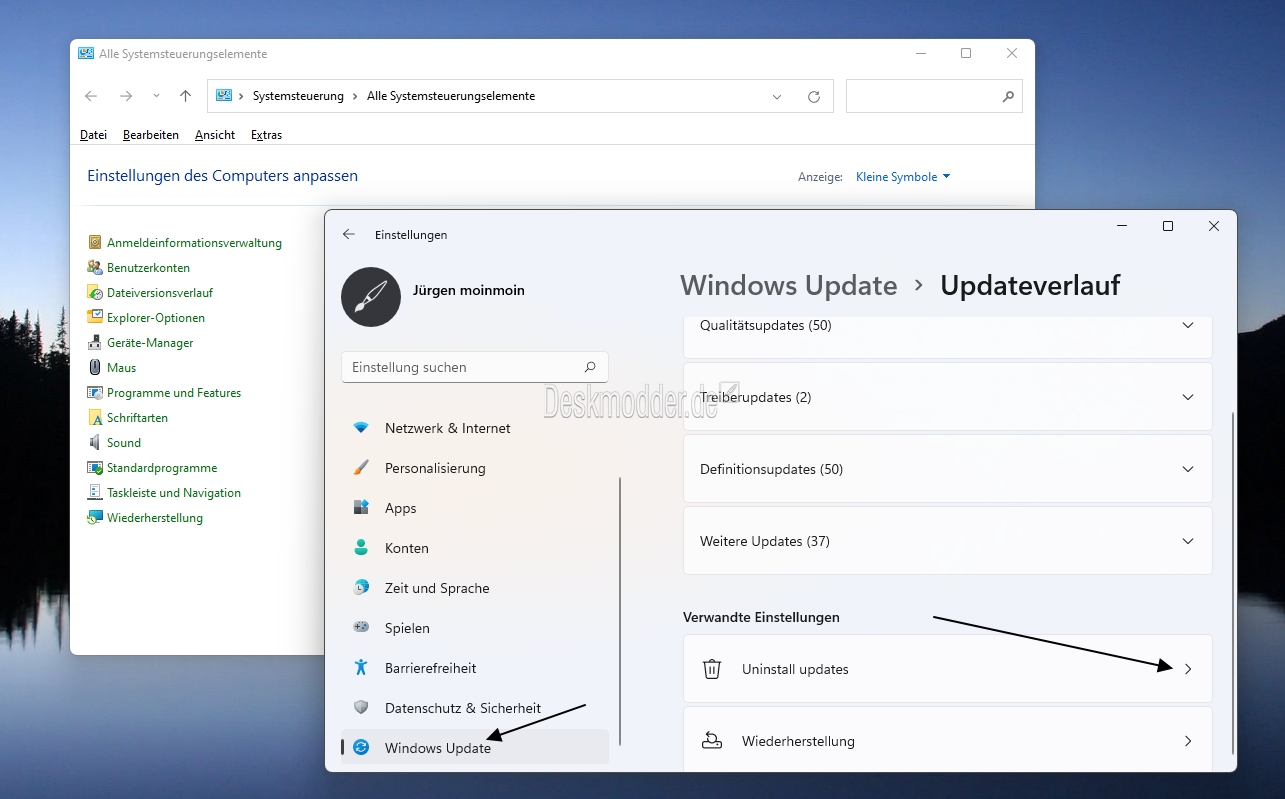Click the Netzwerk & Internet wifi icon
The height and width of the screenshot is (799, 1285).
[361, 428]
